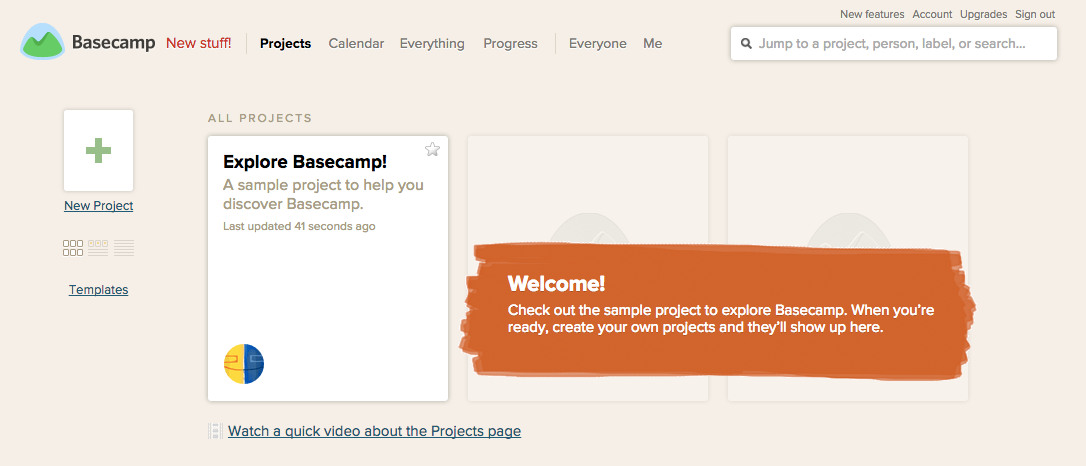Click the film strip video icon
The width and height of the screenshot is (1086, 466).
click(215, 431)
